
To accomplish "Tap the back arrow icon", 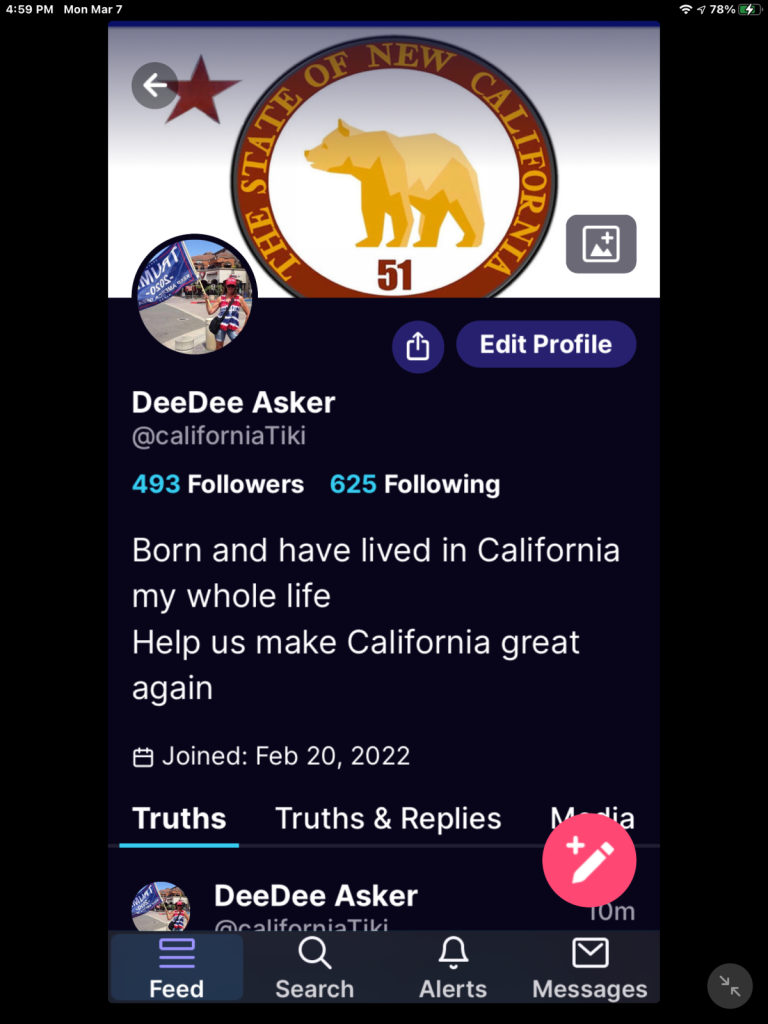I will pyautogui.click(x=155, y=86).
